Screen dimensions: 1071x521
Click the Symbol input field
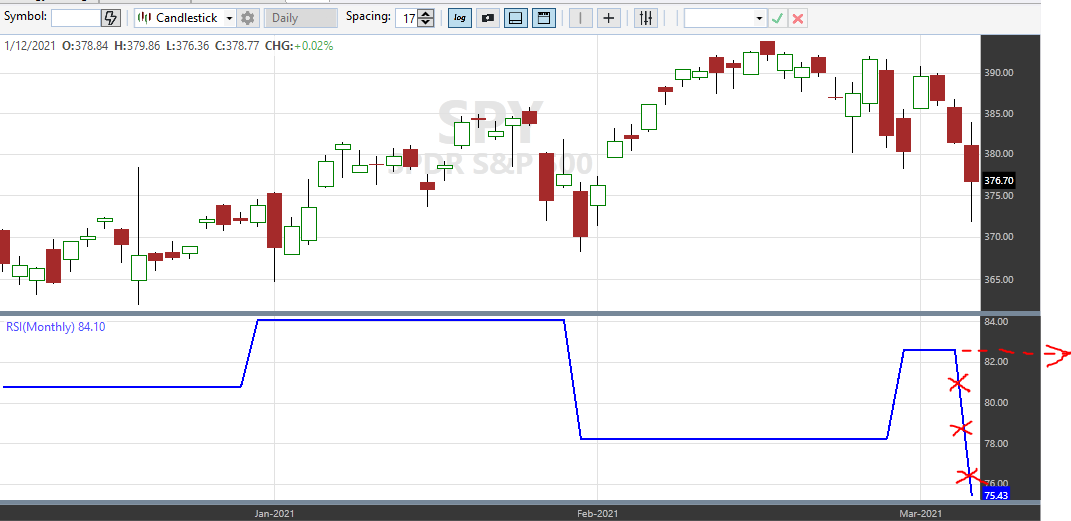[x=76, y=18]
